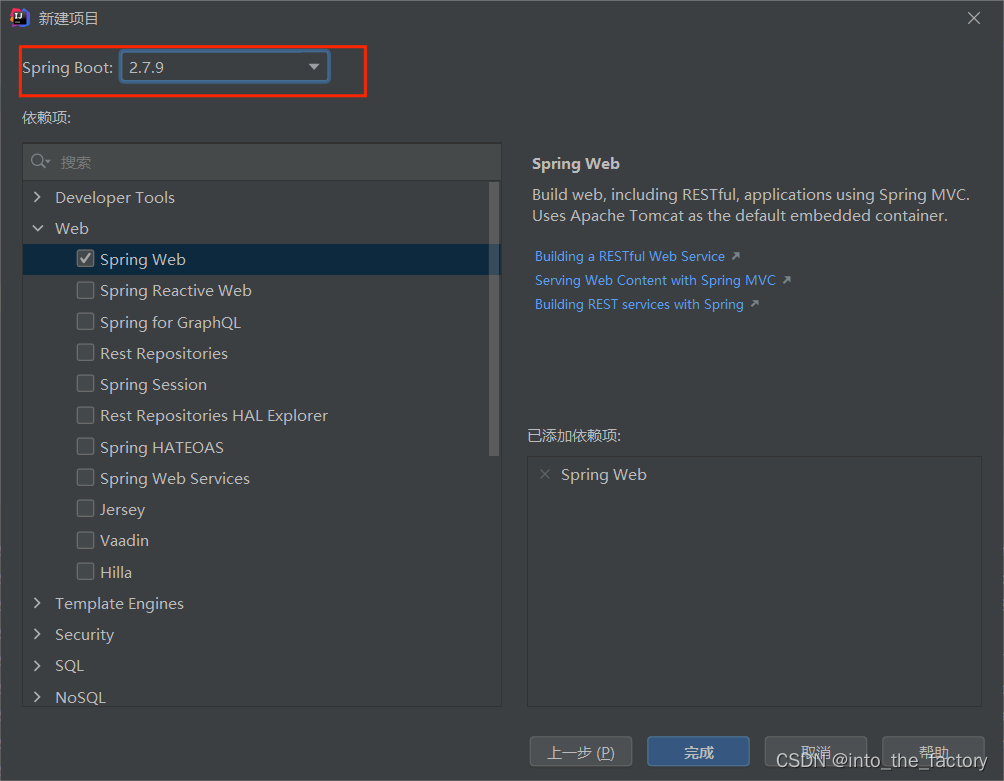Collapse the Web category
Screen dimensions: 1004x781
pyautogui.click(x=38, y=228)
